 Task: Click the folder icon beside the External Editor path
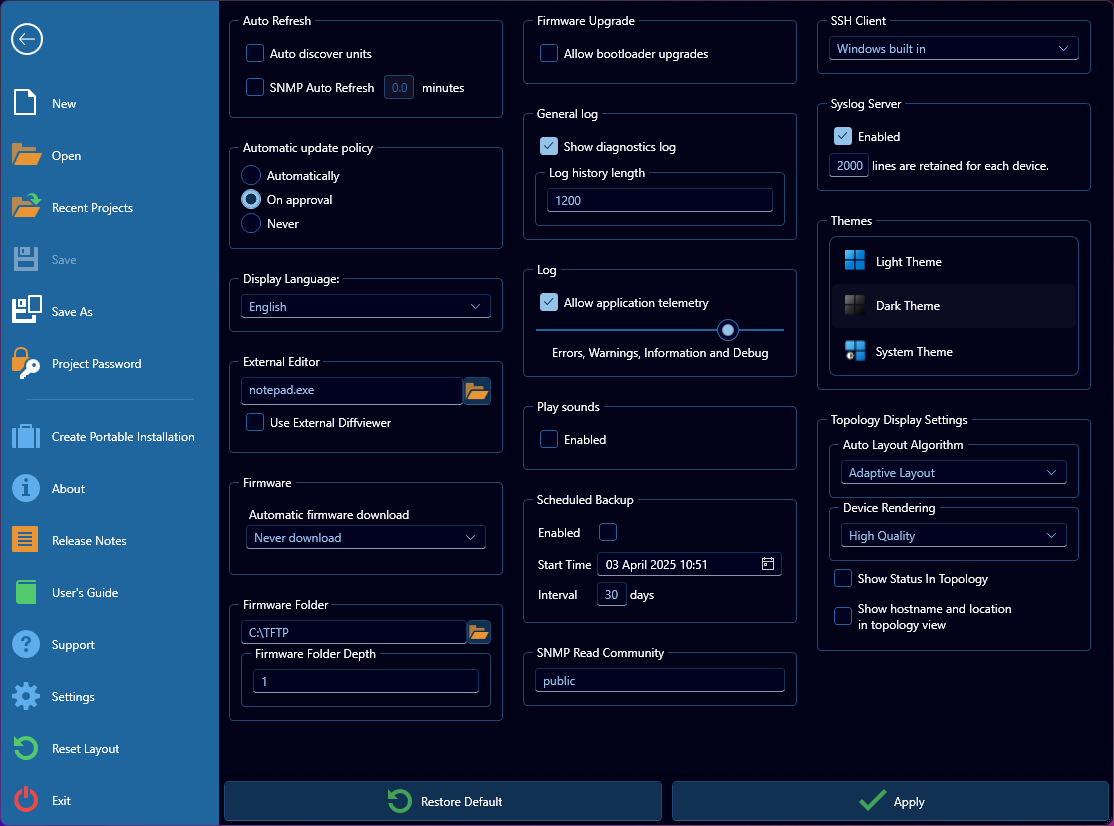(x=478, y=391)
